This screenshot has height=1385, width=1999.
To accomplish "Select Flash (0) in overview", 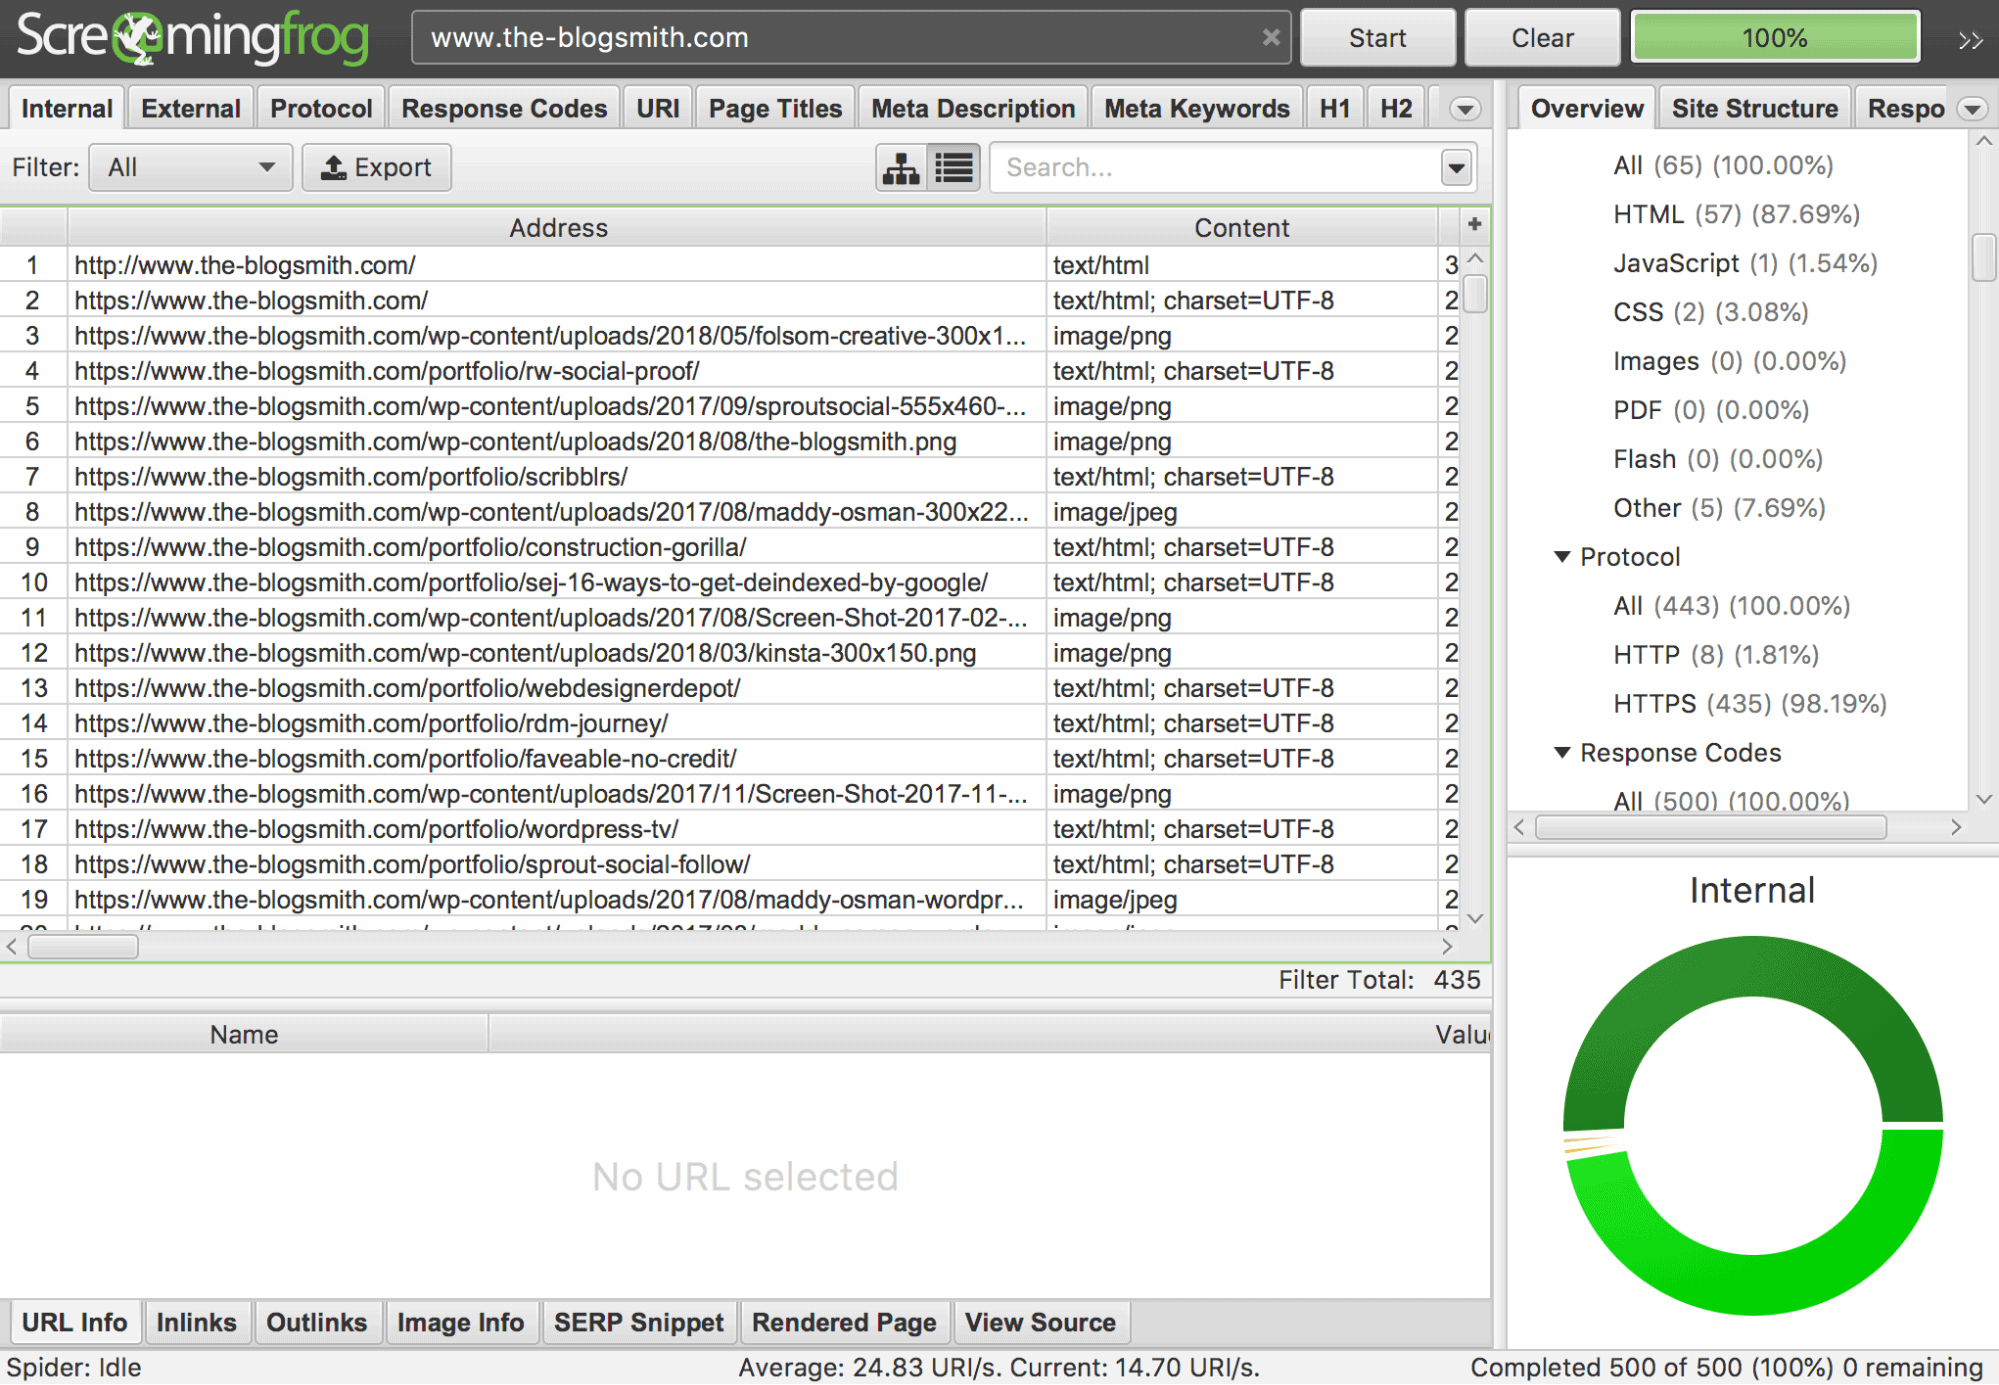I will tap(1718, 459).
